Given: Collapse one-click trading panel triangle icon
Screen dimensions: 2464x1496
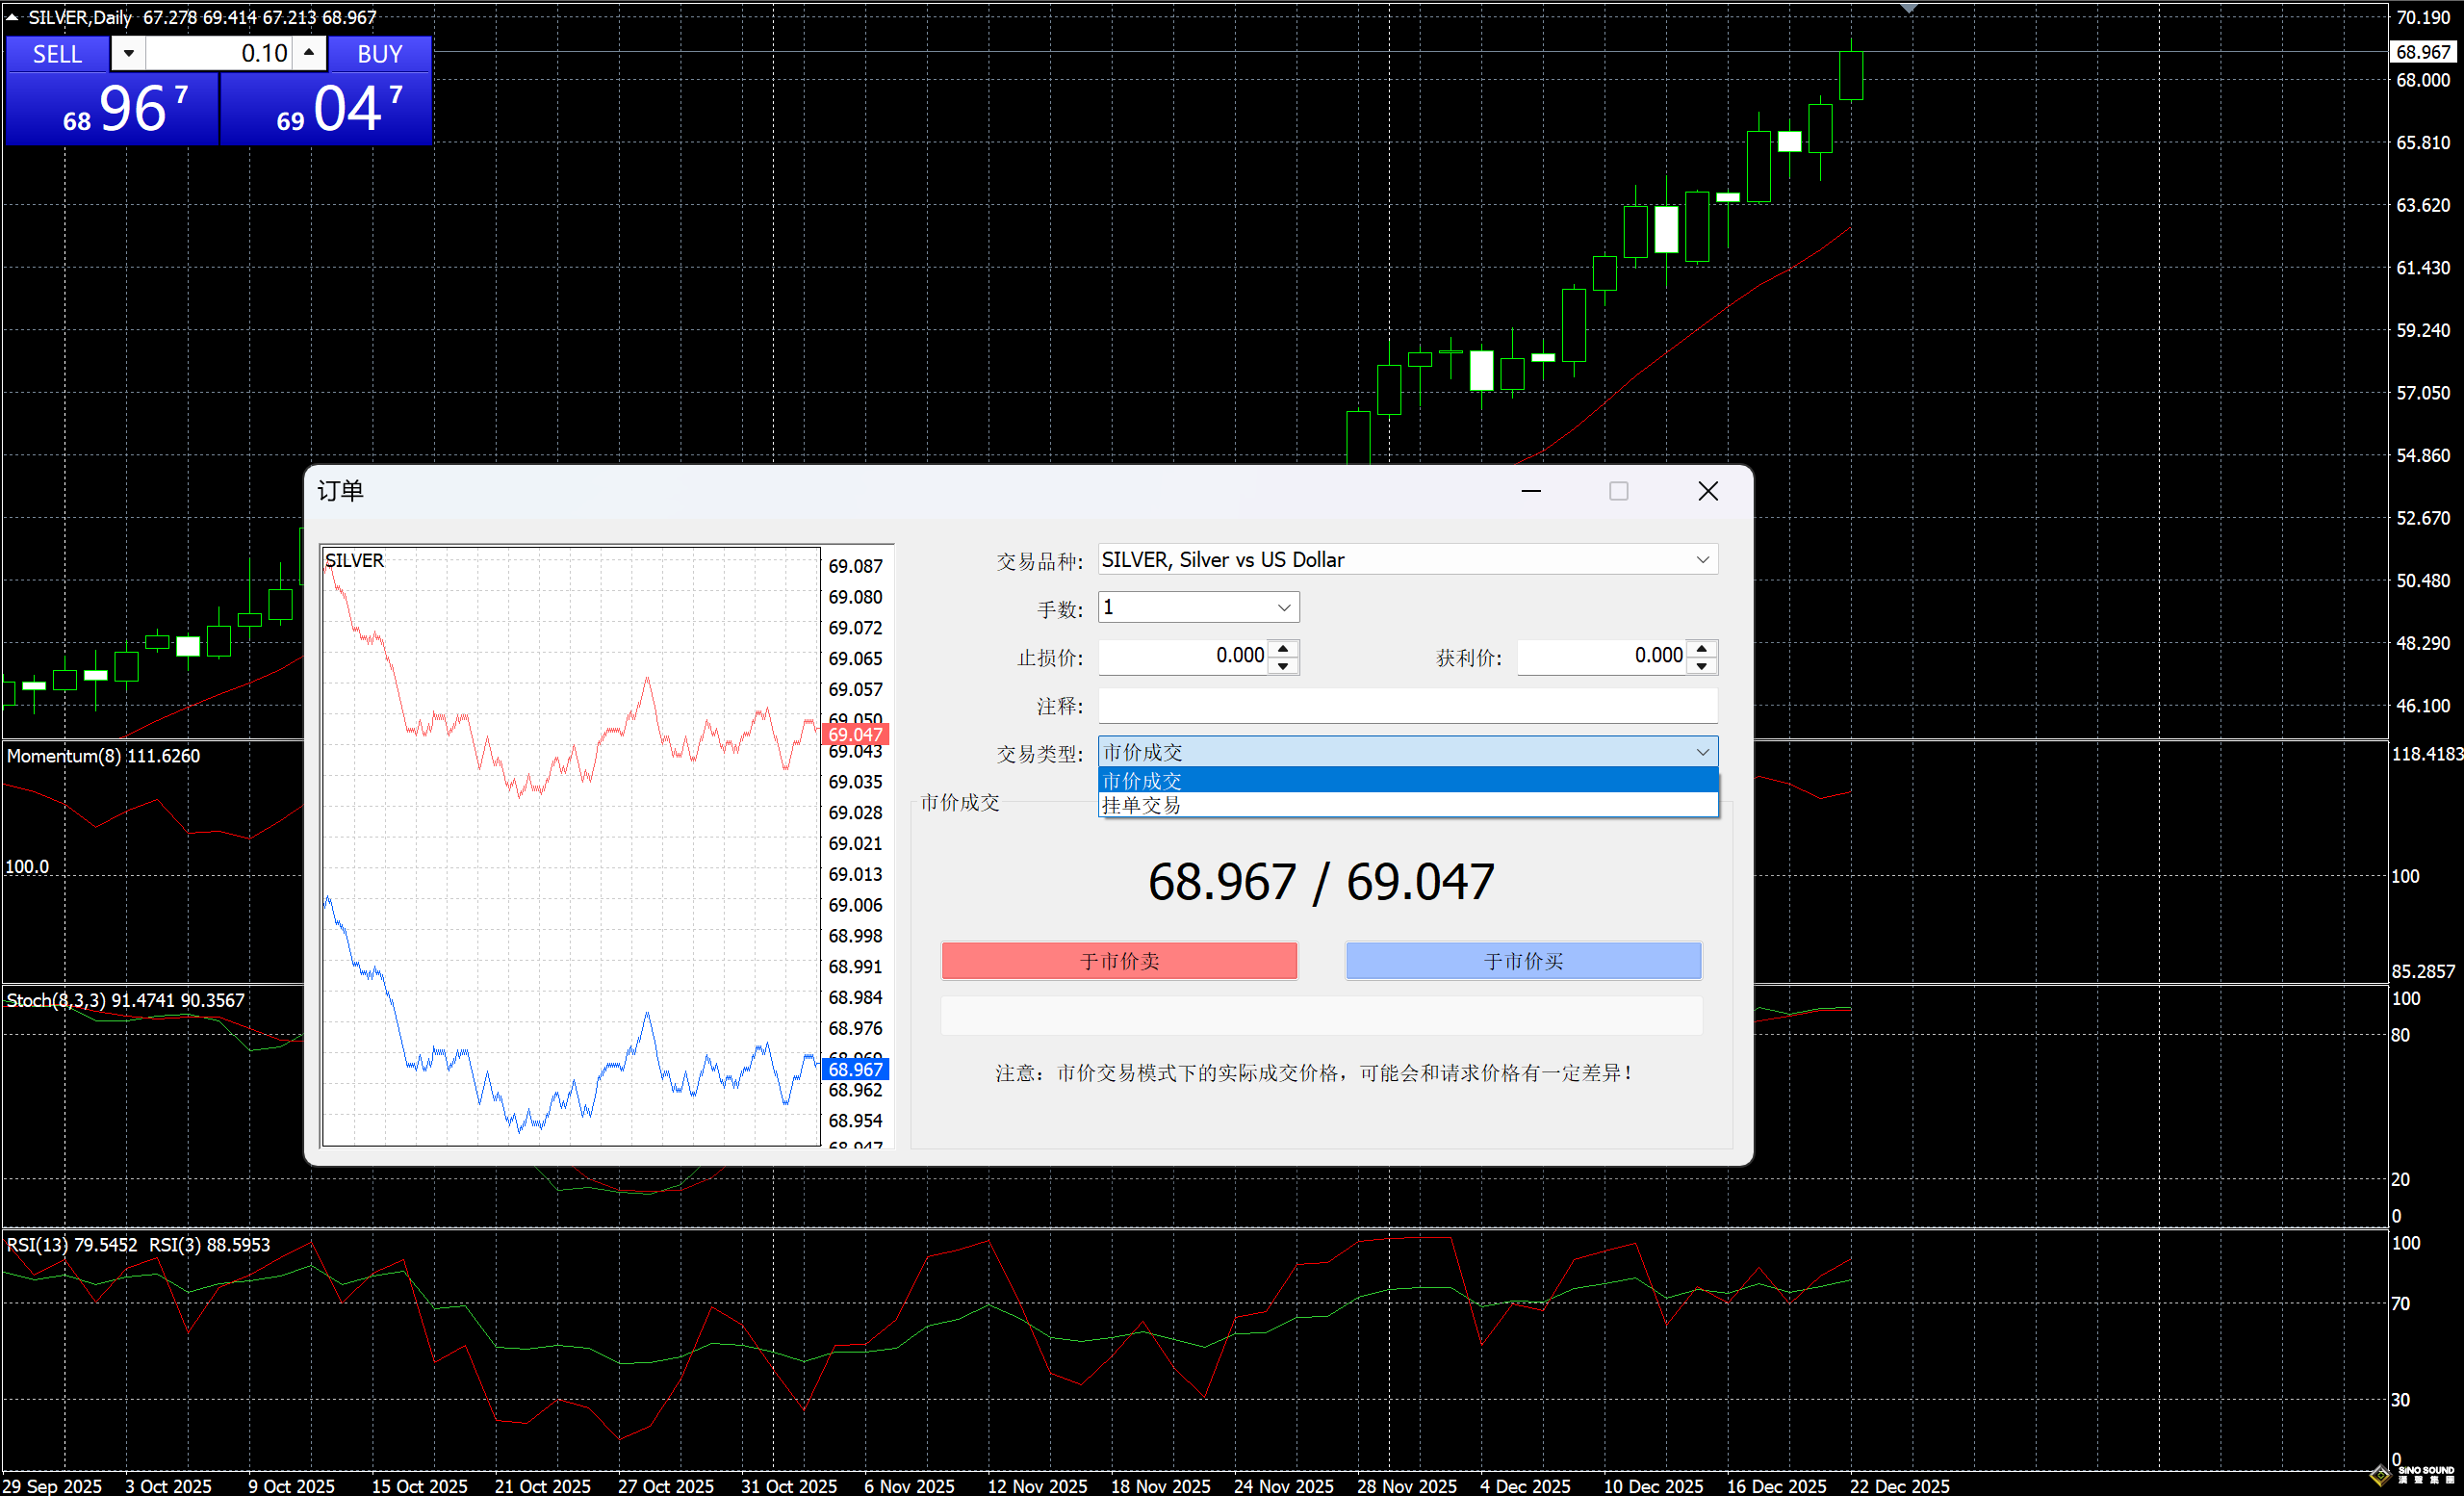Looking at the screenshot, I should 12,17.
